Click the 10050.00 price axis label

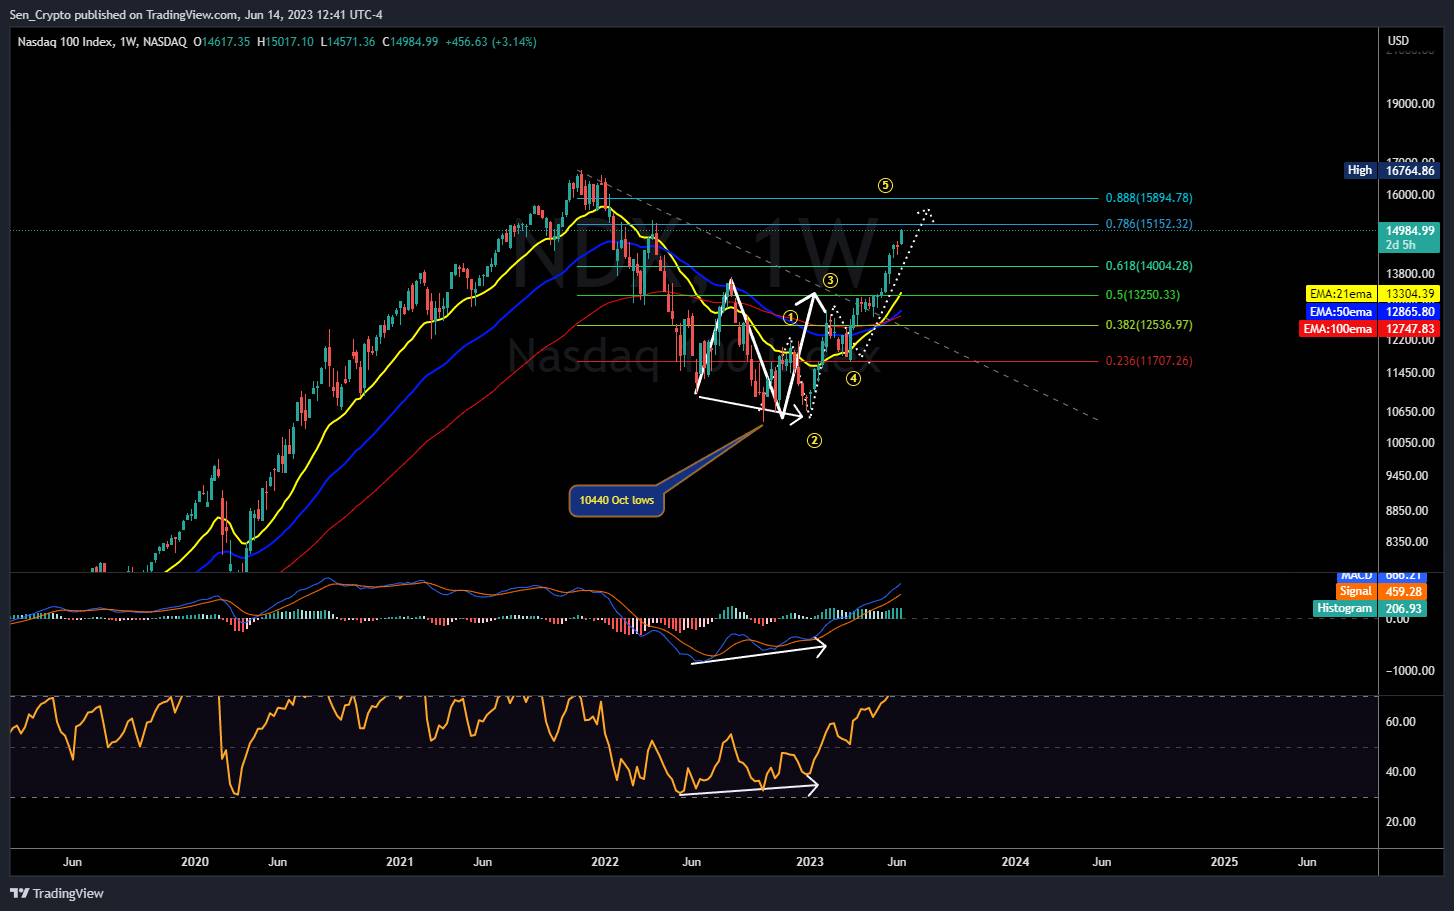tap(1410, 443)
